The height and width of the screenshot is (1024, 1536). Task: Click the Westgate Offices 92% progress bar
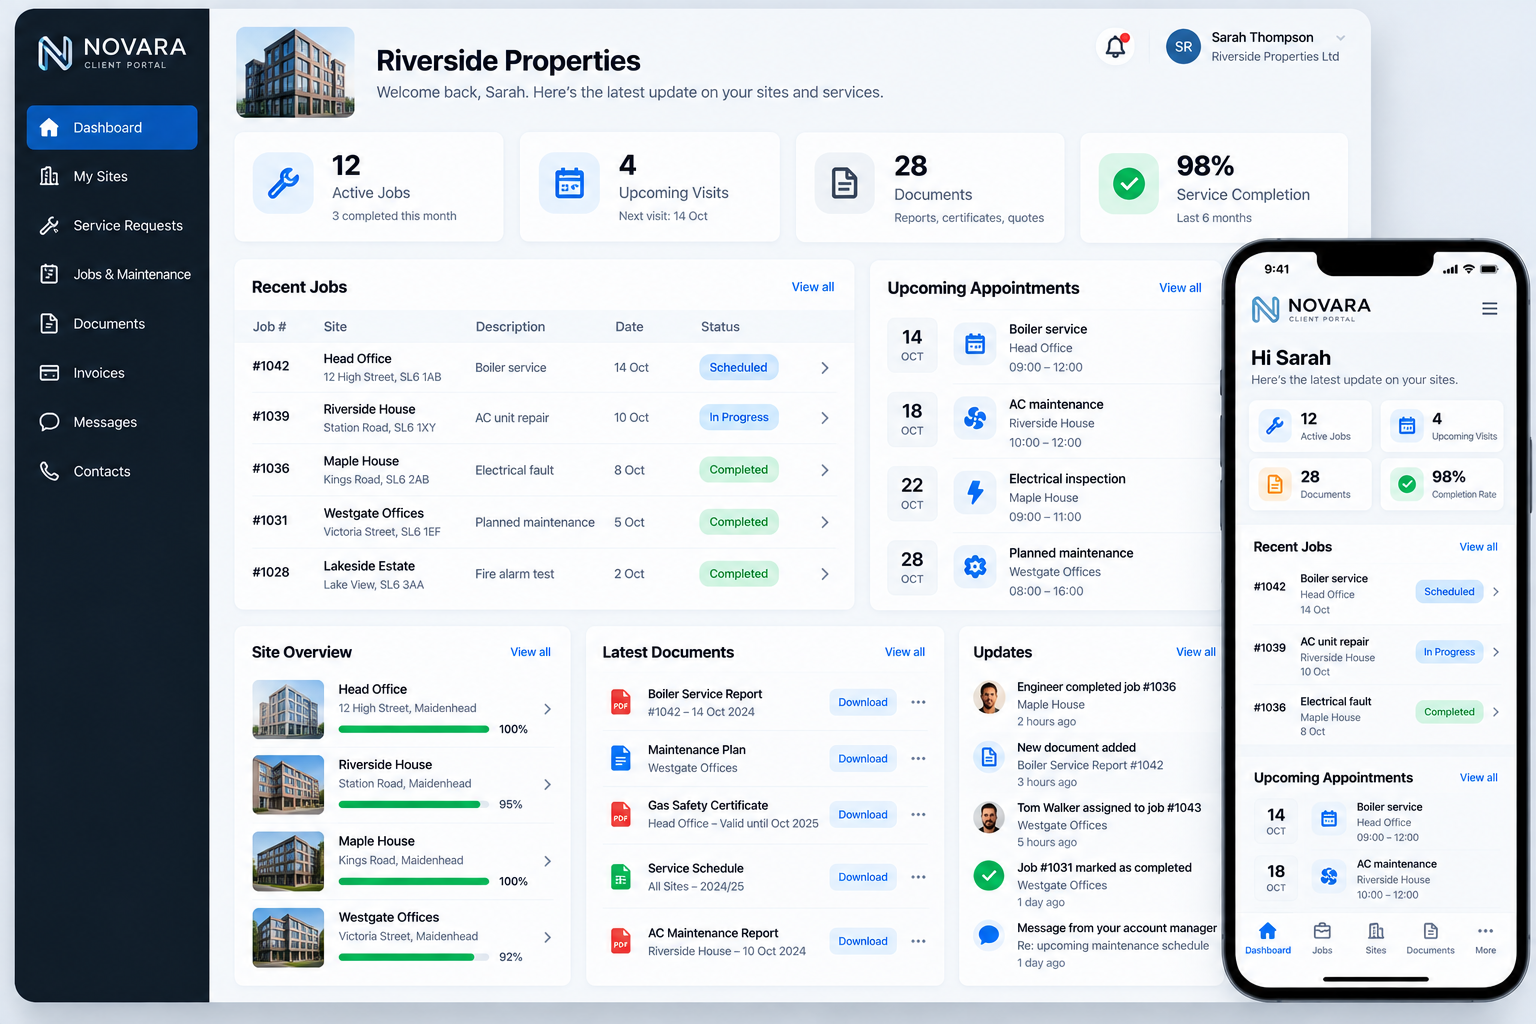[x=414, y=957]
